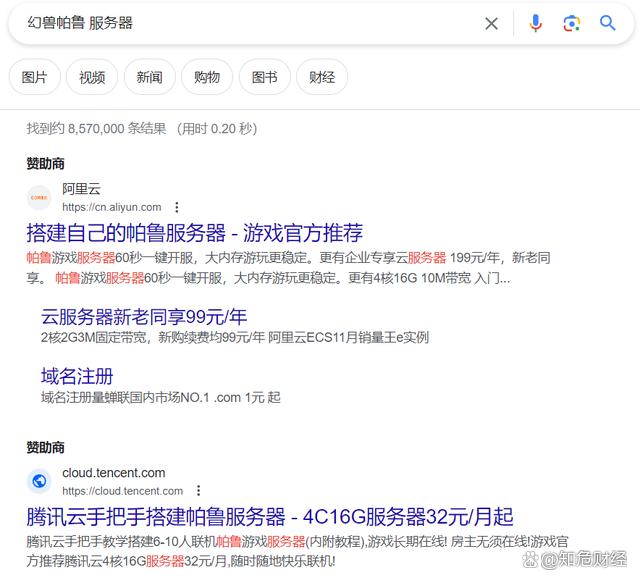Click the 阿里云 site name

[81, 189]
